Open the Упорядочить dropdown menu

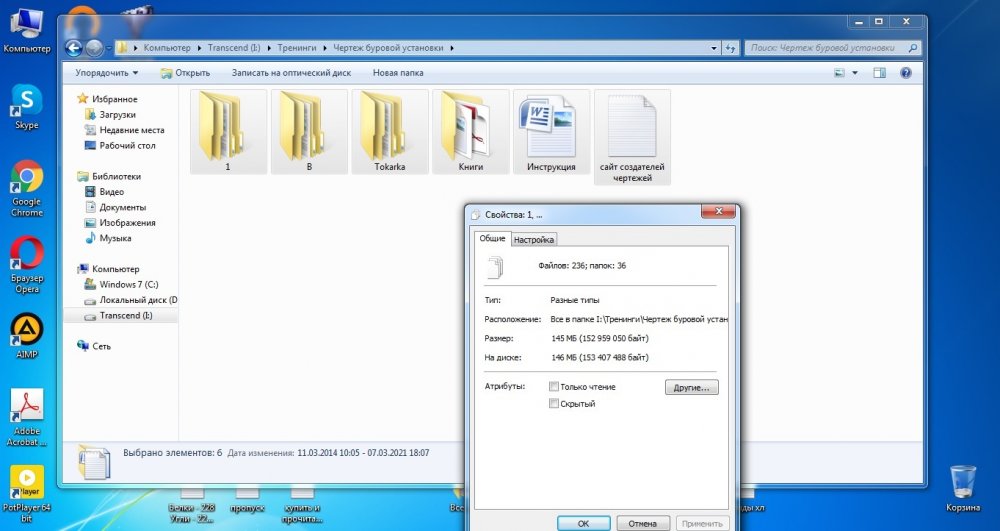106,73
